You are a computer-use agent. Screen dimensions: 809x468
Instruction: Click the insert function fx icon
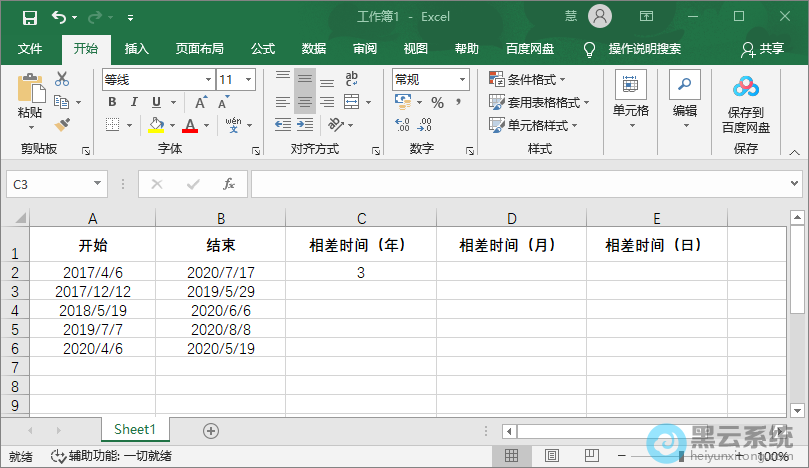point(229,184)
